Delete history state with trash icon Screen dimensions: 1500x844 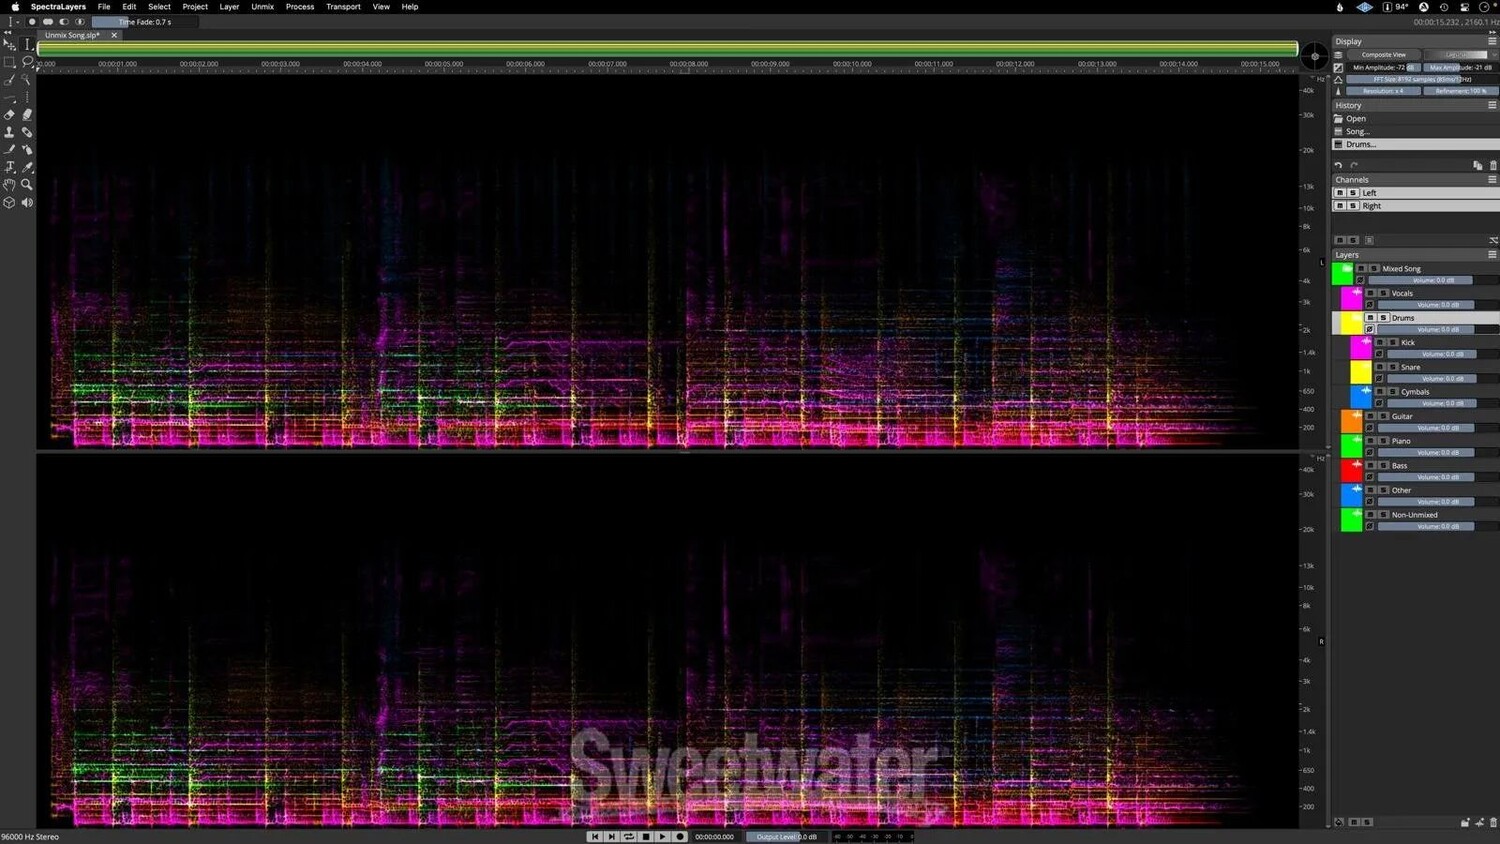pyautogui.click(x=1493, y=165)
